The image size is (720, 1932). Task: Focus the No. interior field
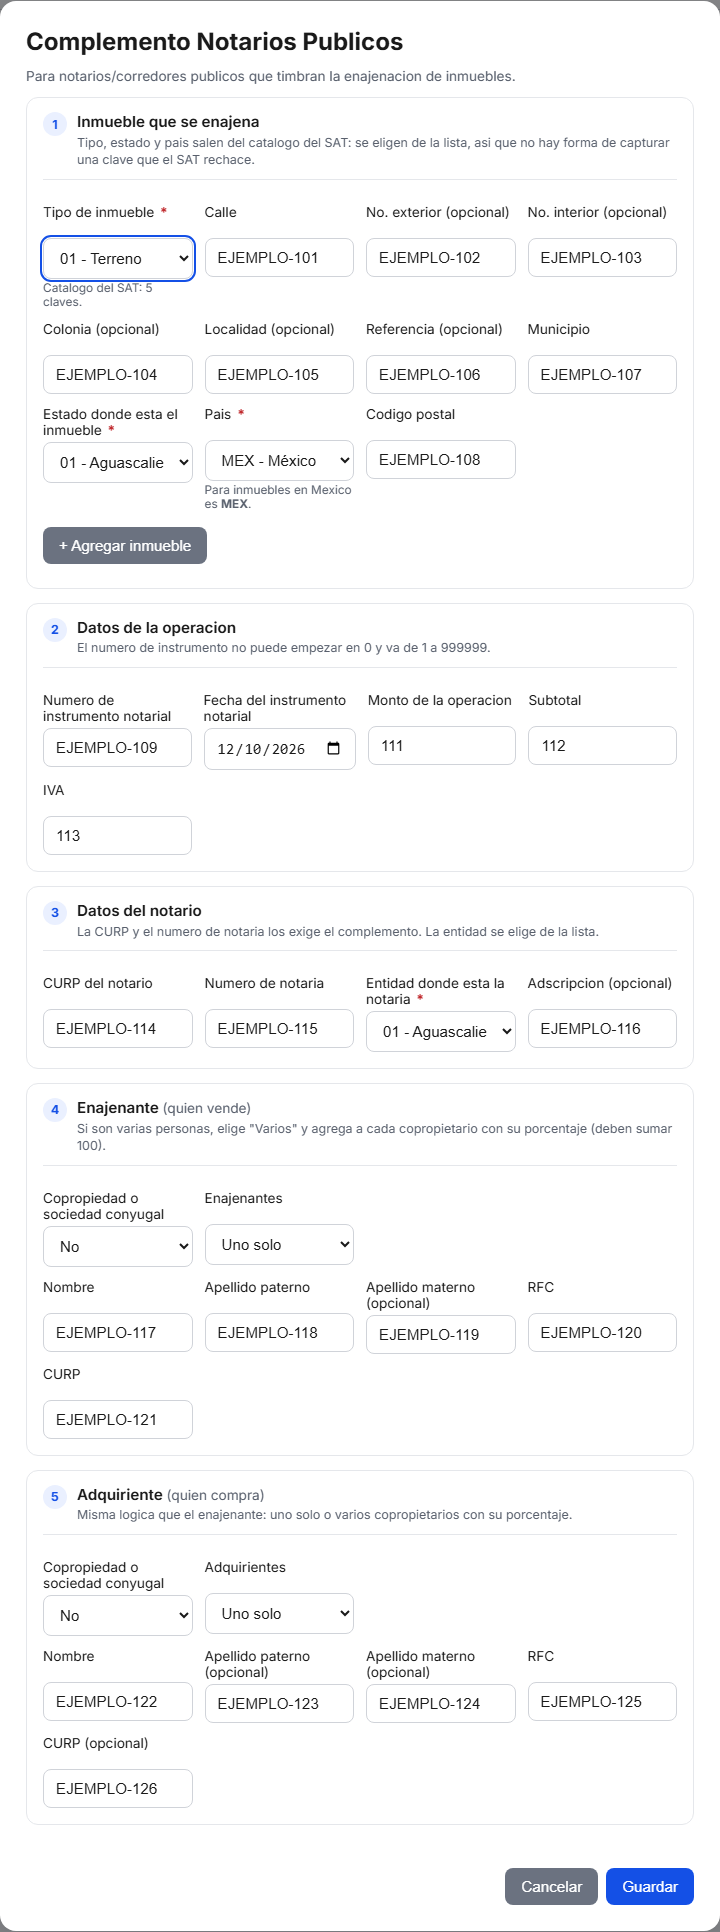(602, 257)
